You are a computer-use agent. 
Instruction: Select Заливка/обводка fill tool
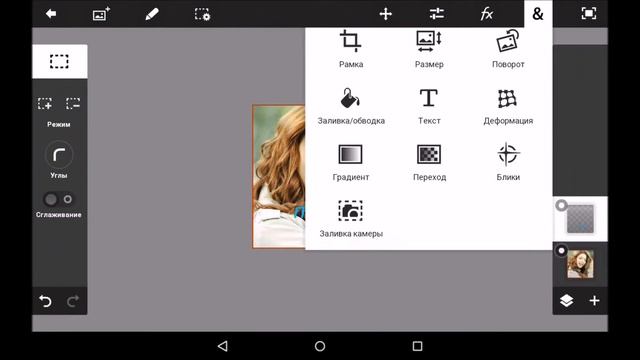pos(351,106)
